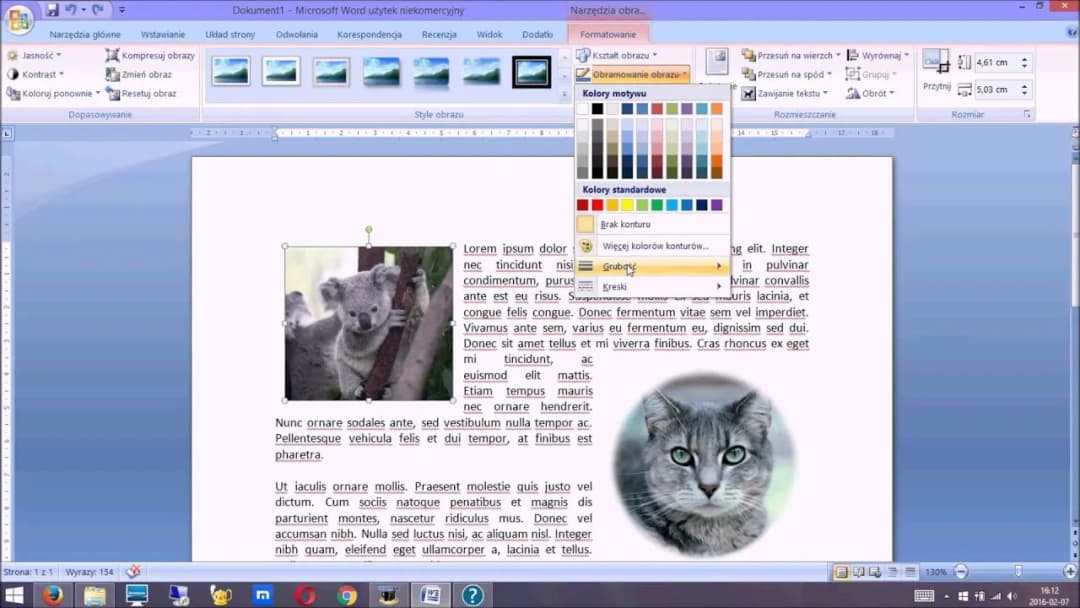Switch to print layout view in status bar
This screenshot has width=1080, height=608.
pyautogui.click(x=841, y=572)
